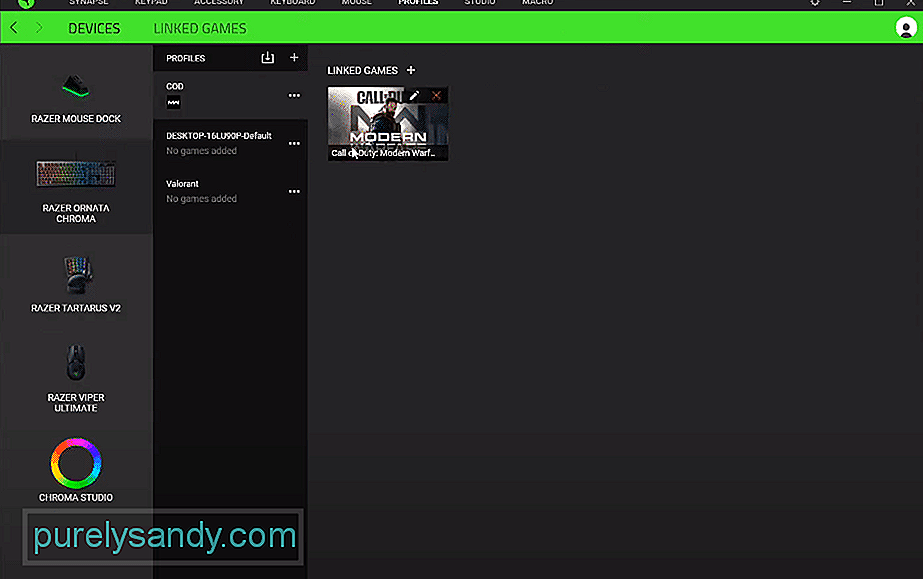Viewport: 923px width, 579px height.
Task: Switch to the Linked Games tab
Action: (x=200, y=28)
